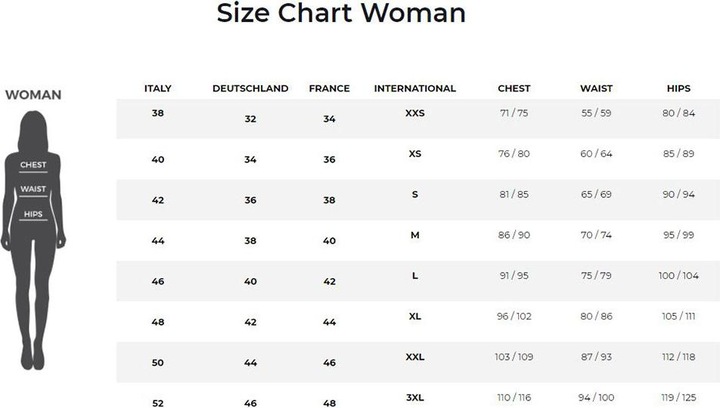Click the WOMAN heading above silhouette

pyautogui.click(x=33, y=95)
